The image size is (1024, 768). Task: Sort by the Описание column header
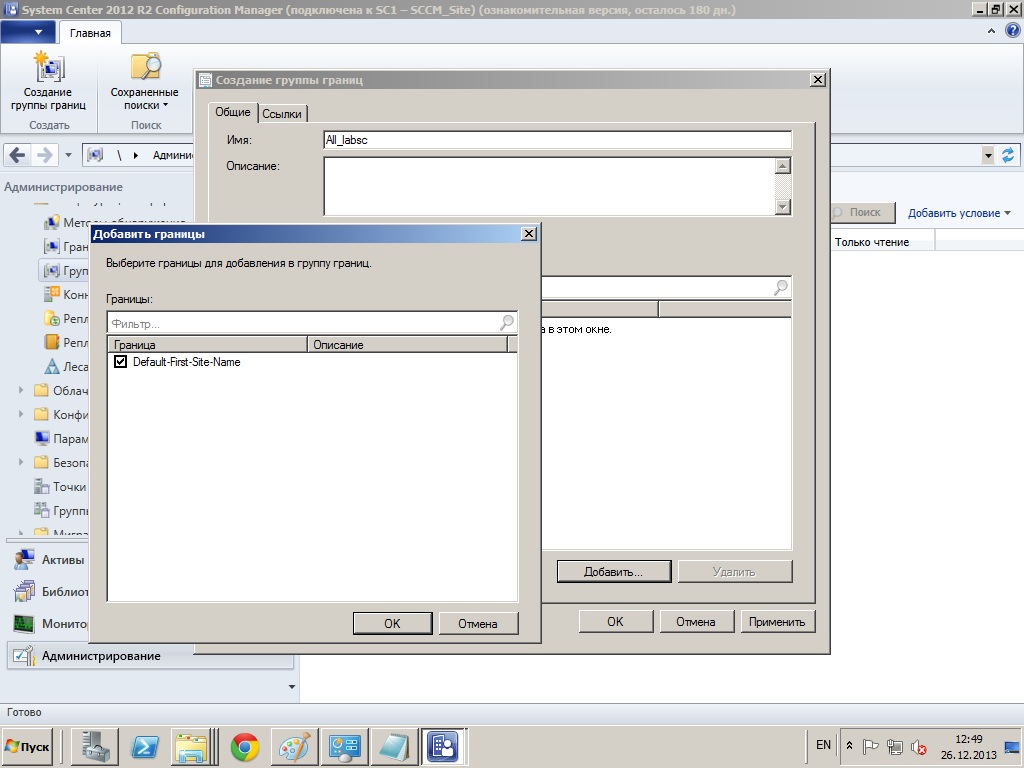click(407, 344)
